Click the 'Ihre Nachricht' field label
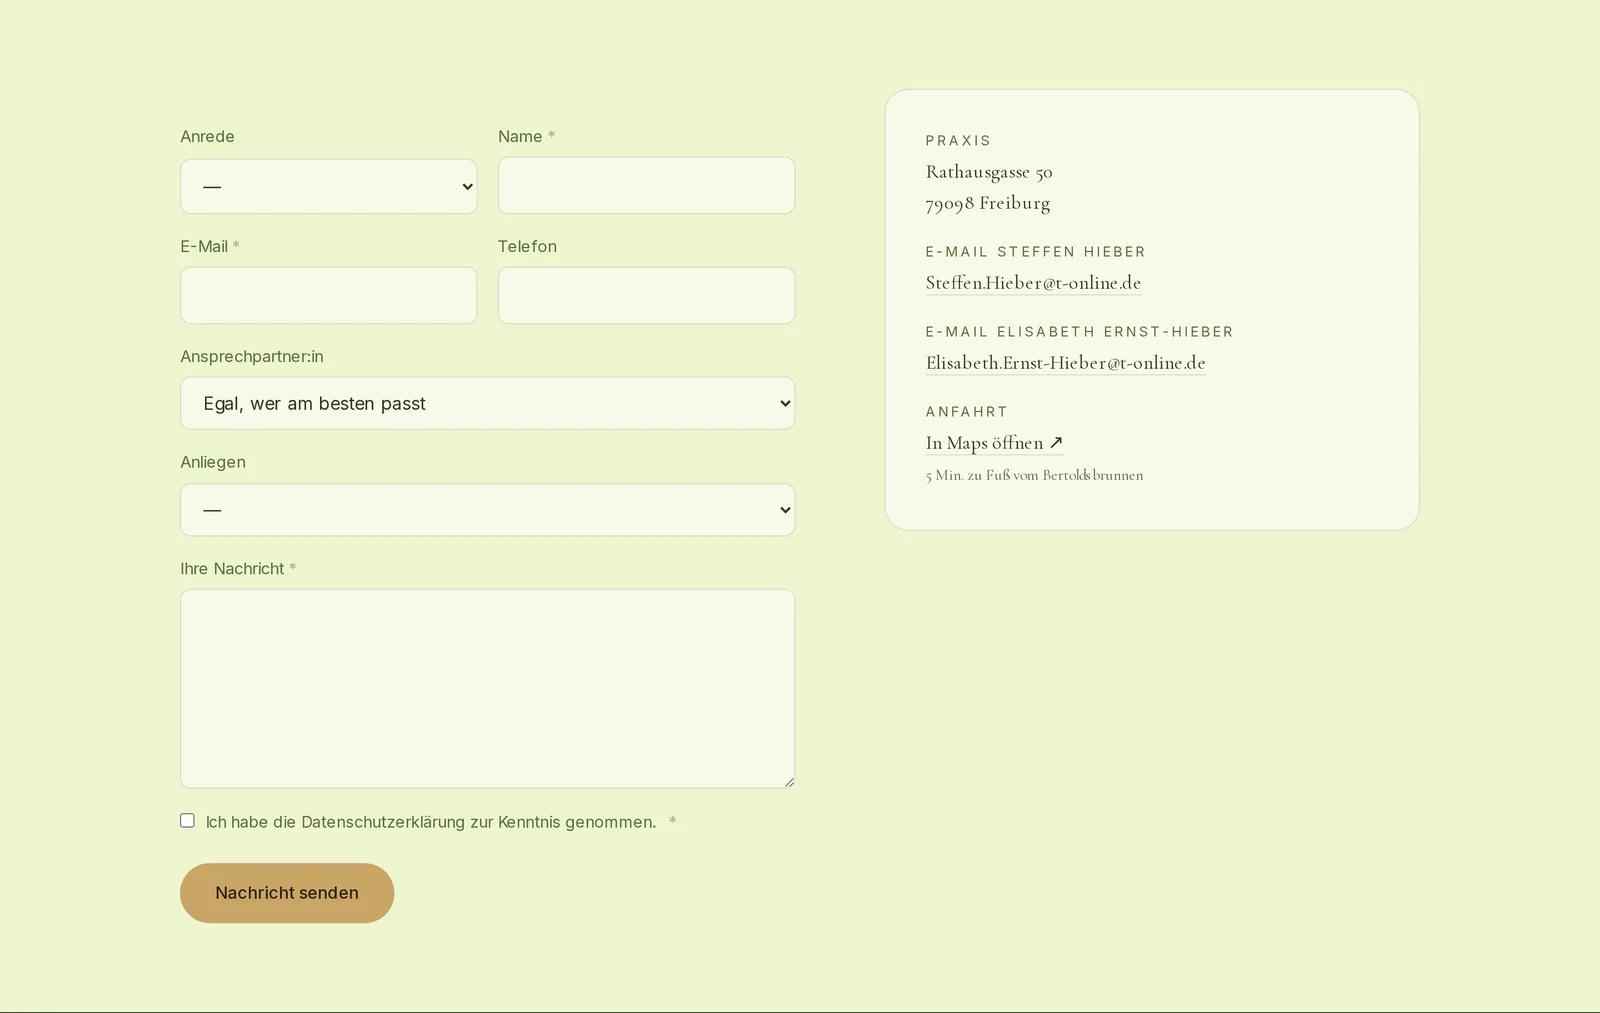The width and height of the screenshot is (1600, 1013). click(232, 569)
